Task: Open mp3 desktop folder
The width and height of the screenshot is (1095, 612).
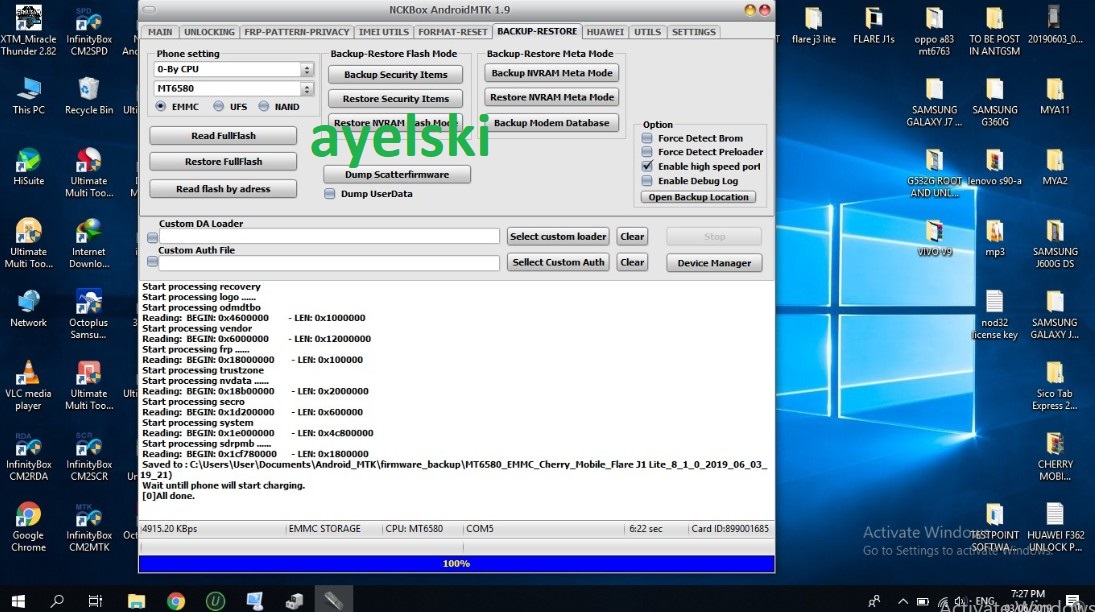Action: pos(994,238)
